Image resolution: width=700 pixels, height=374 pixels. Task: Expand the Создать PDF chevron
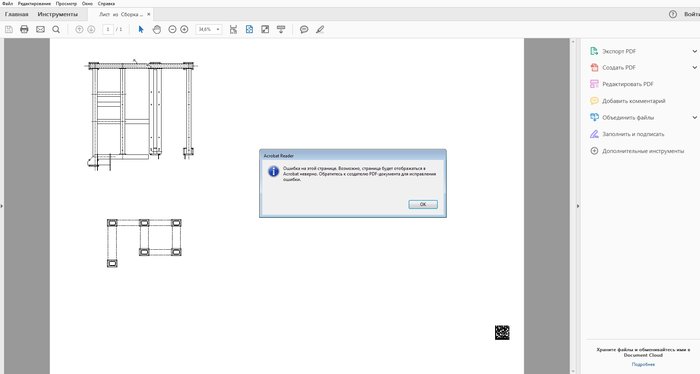coord(695,67)
